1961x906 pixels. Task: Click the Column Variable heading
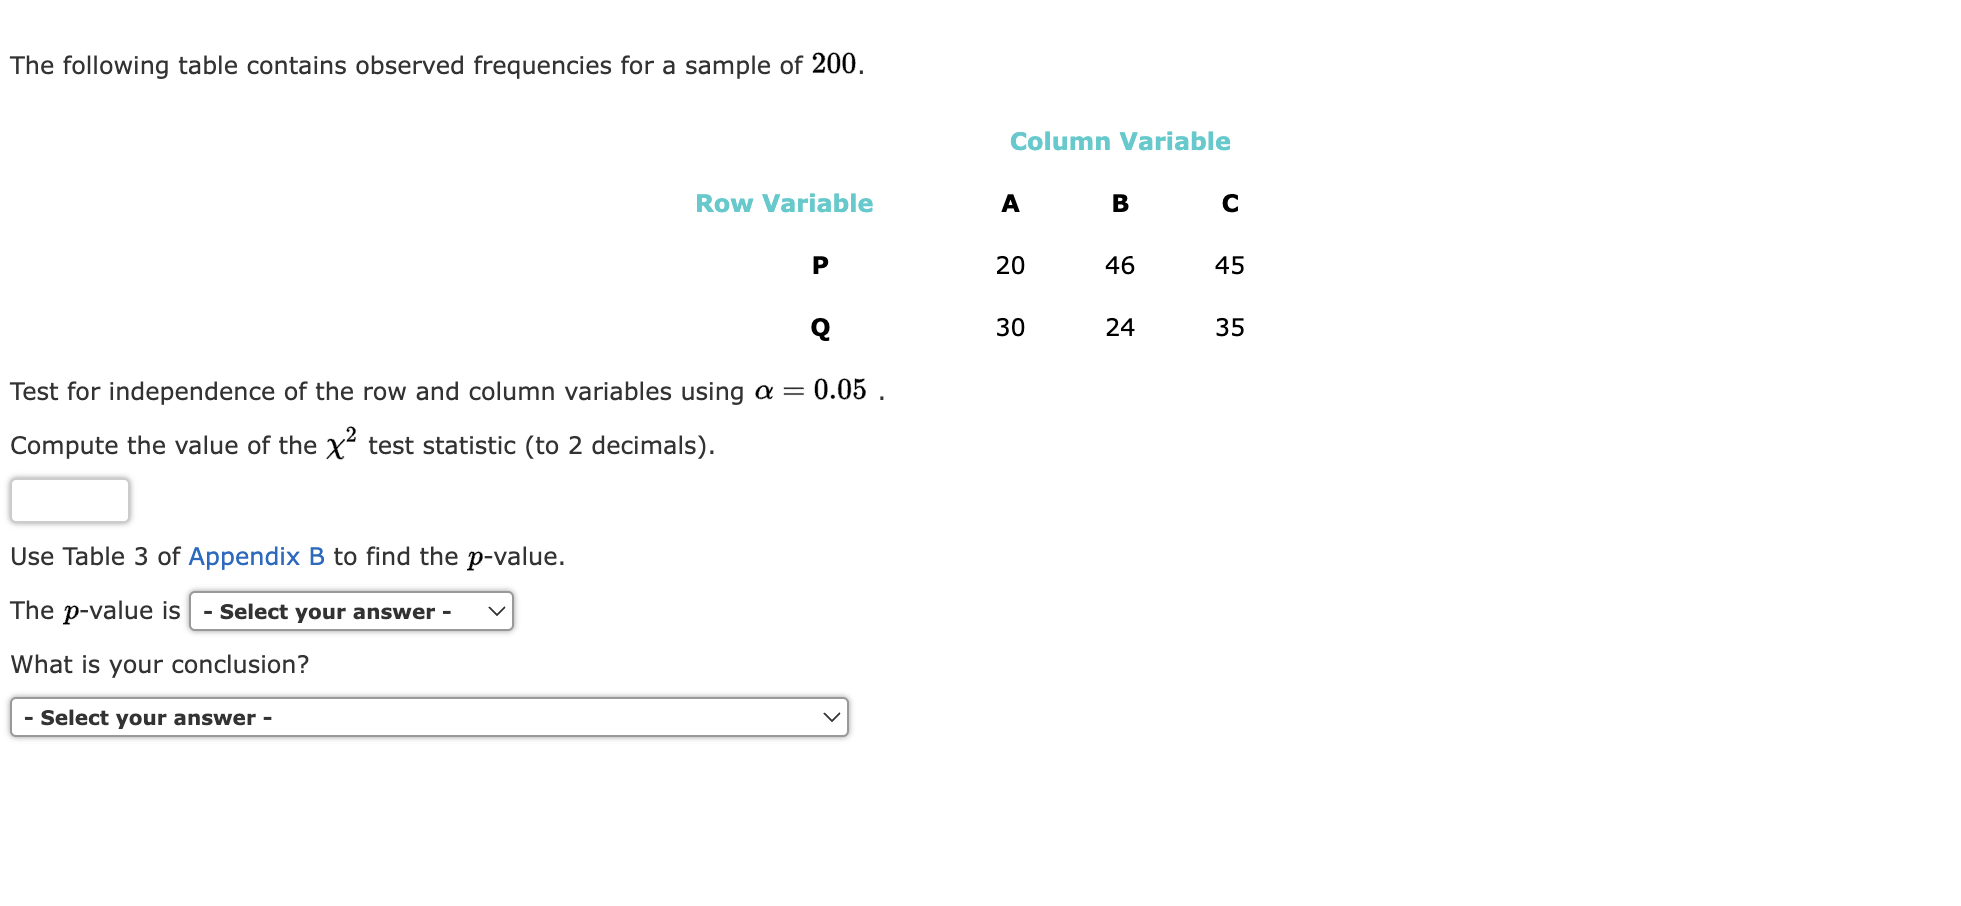(x=1120, y=141)
